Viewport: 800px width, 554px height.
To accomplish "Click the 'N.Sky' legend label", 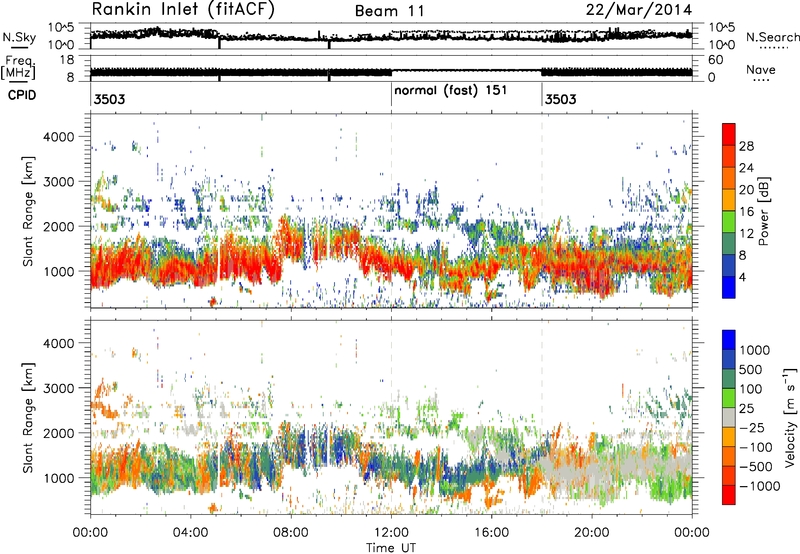I will 19,37.
